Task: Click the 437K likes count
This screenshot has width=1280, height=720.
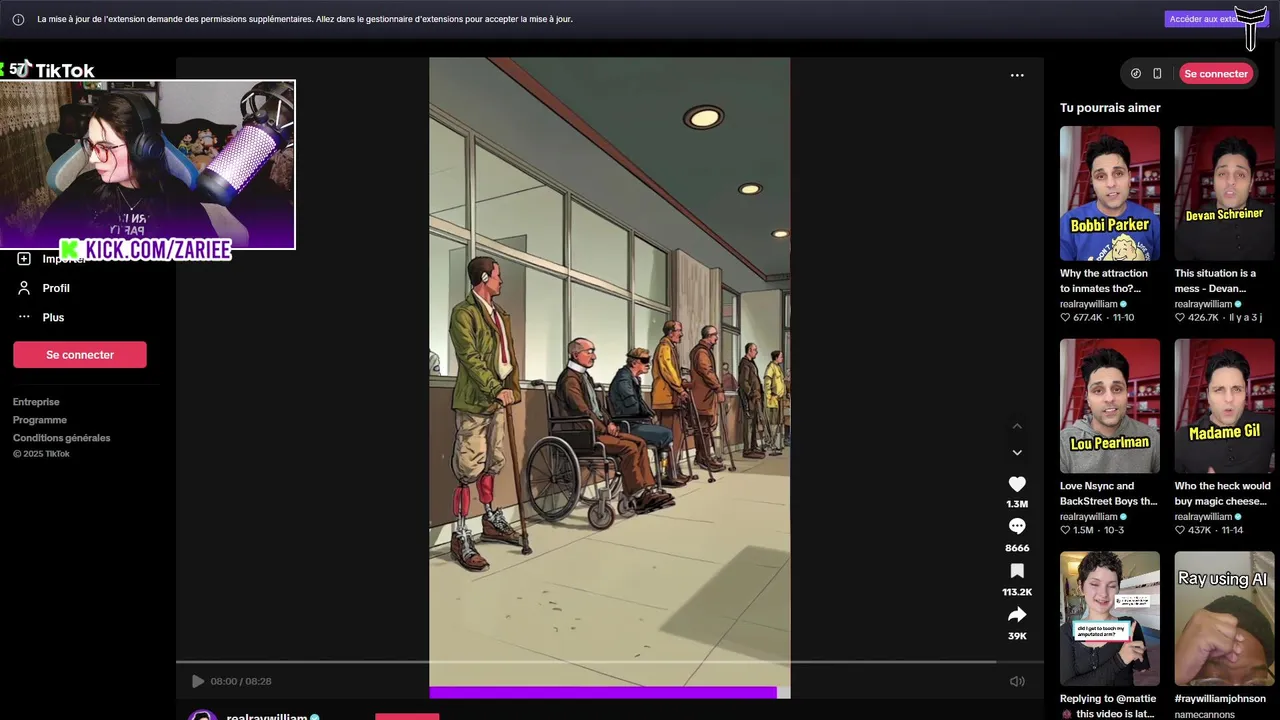Action: coord(1199,530)
